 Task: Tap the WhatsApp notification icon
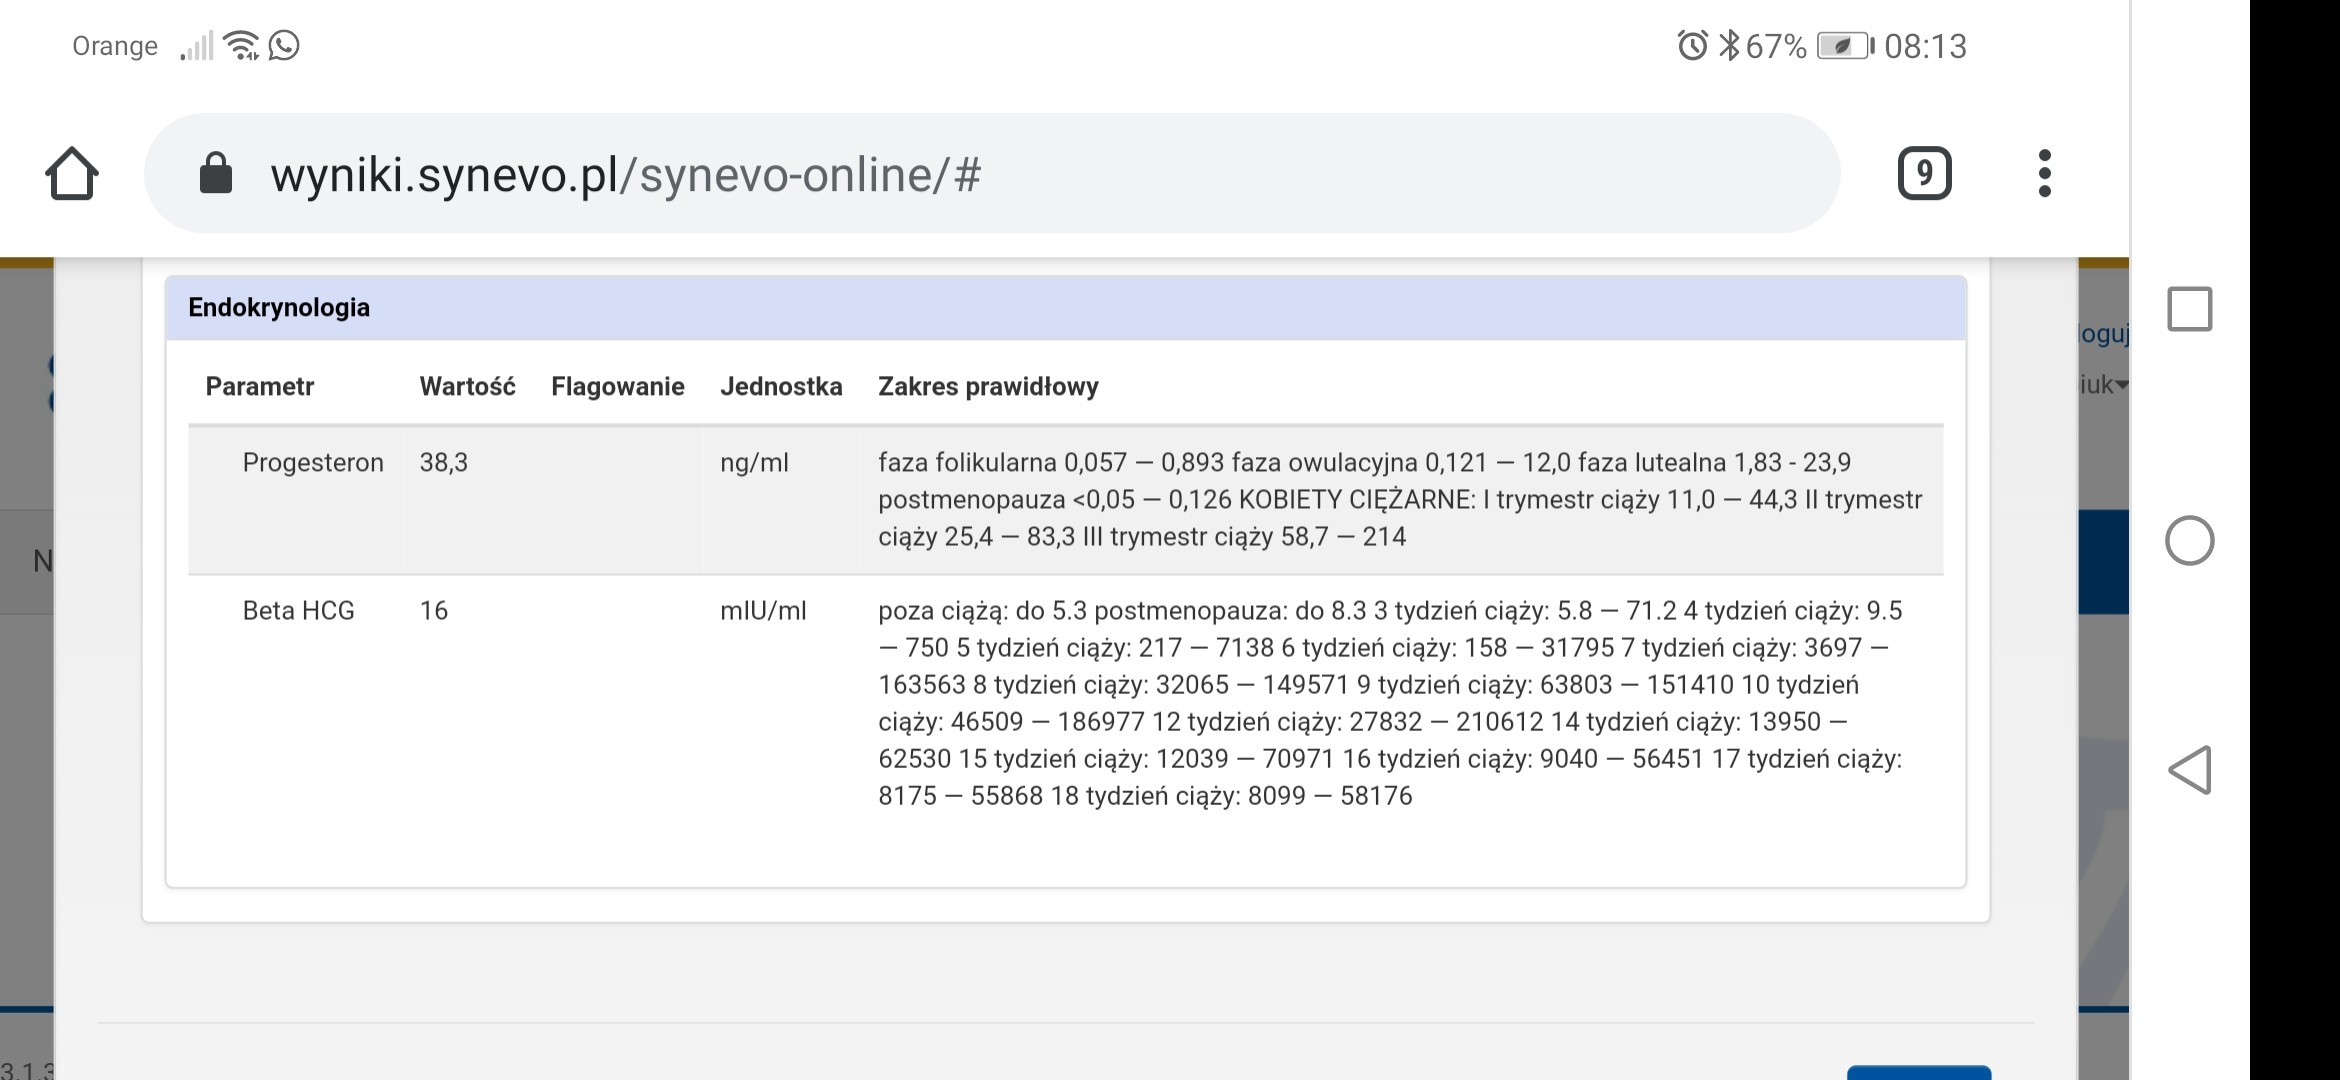284,46
